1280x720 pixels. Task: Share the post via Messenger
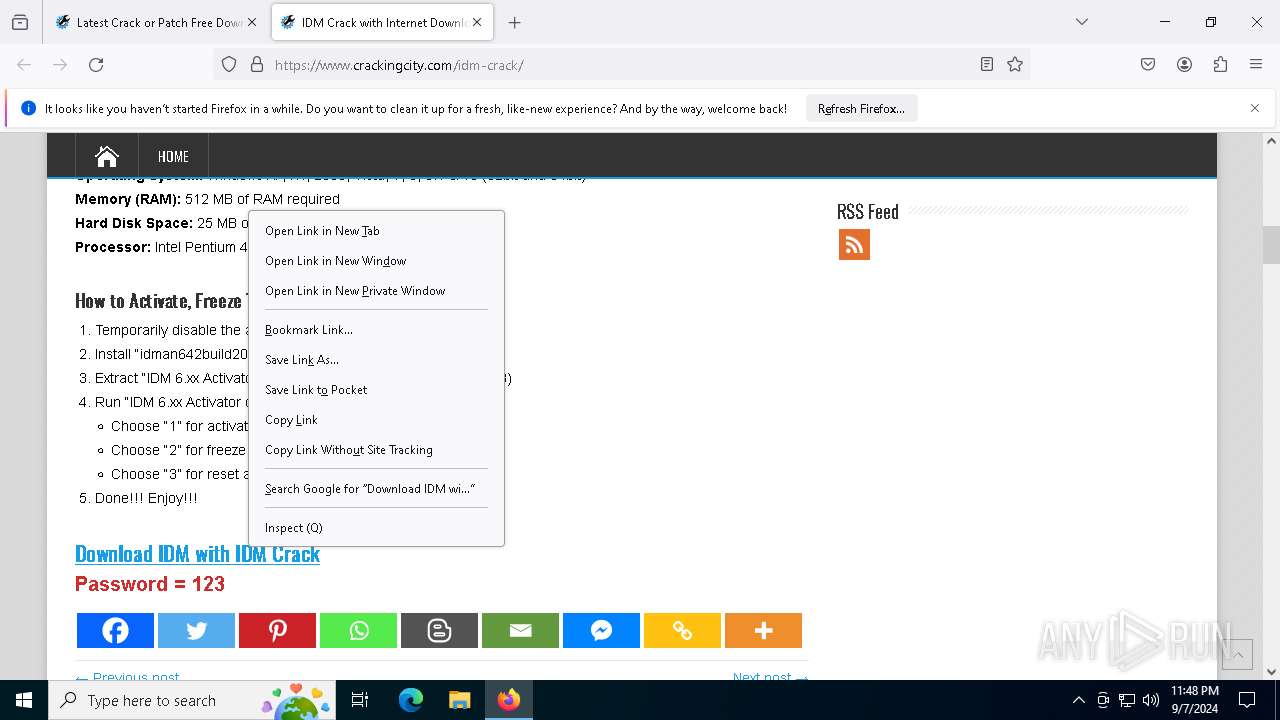[601, 630]
